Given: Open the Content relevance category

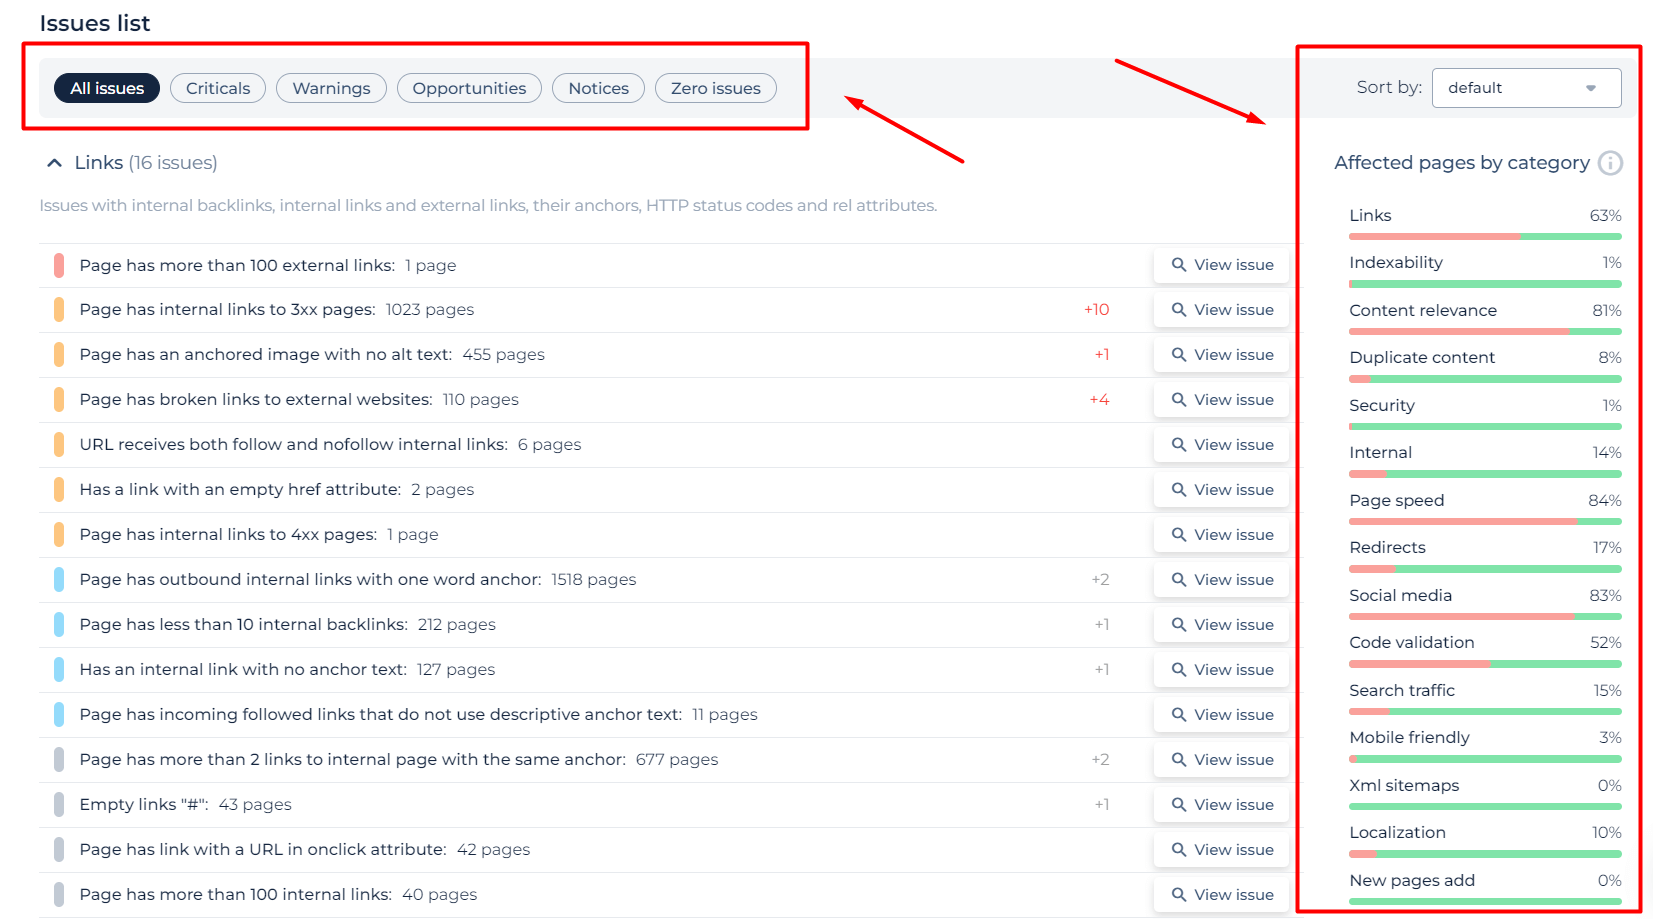Looking at the screenshot, I should pyautogui.click(x=1423, y=311).
